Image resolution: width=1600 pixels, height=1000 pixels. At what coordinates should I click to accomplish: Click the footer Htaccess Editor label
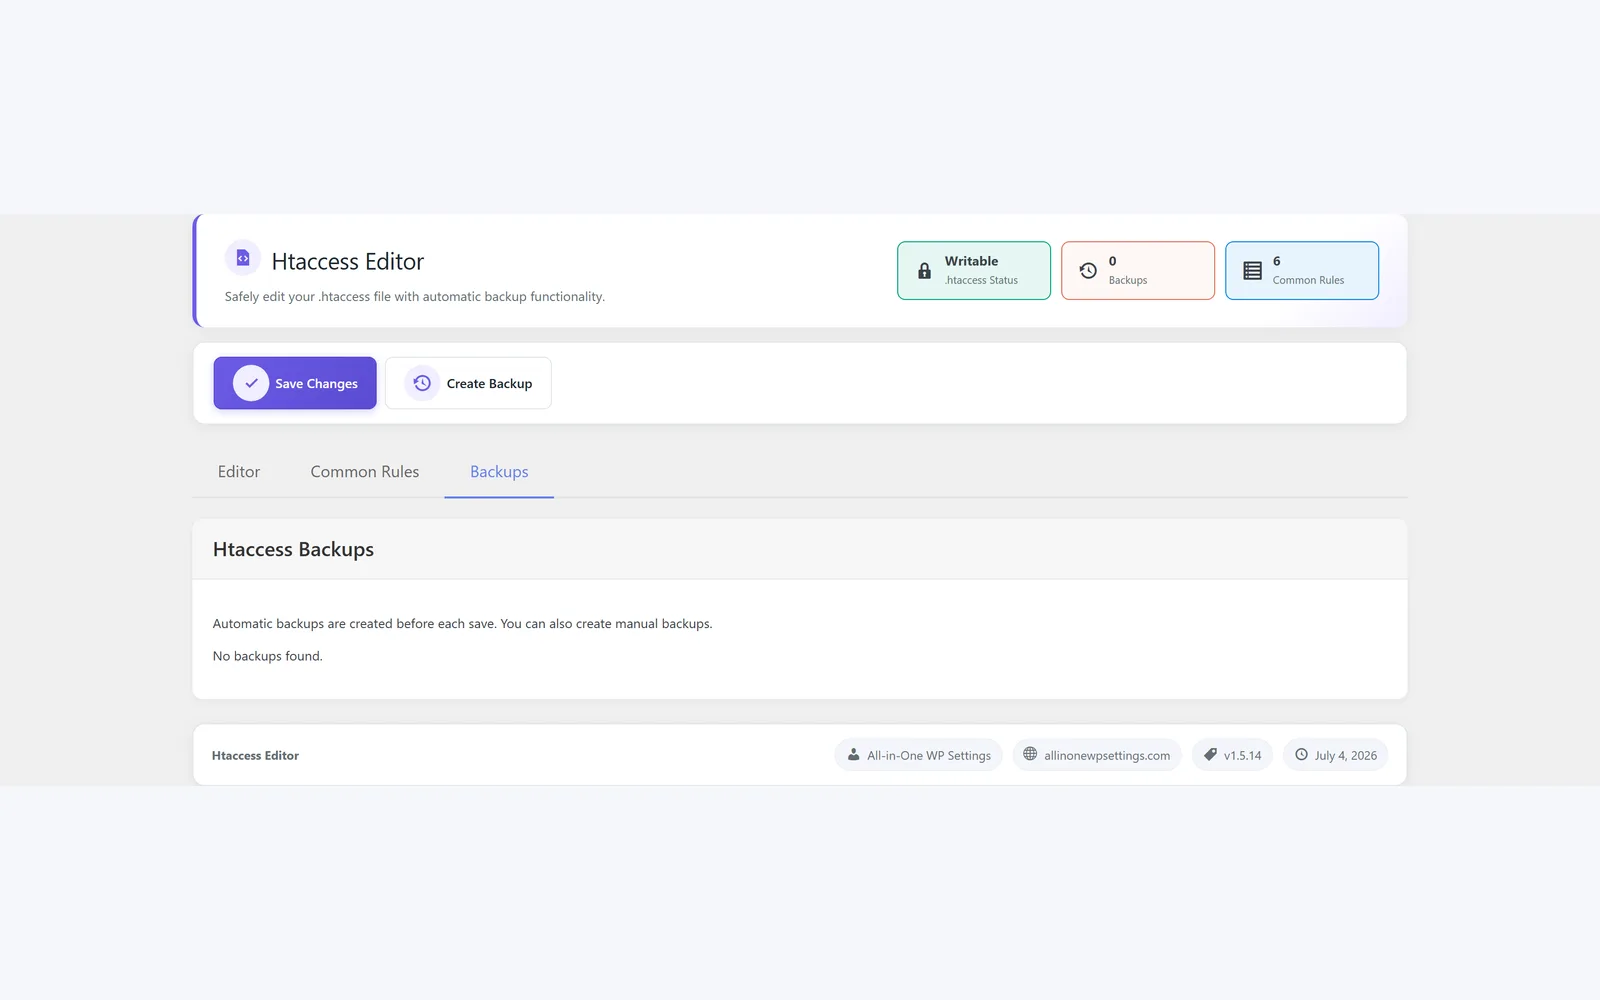(x=255, y=755)
